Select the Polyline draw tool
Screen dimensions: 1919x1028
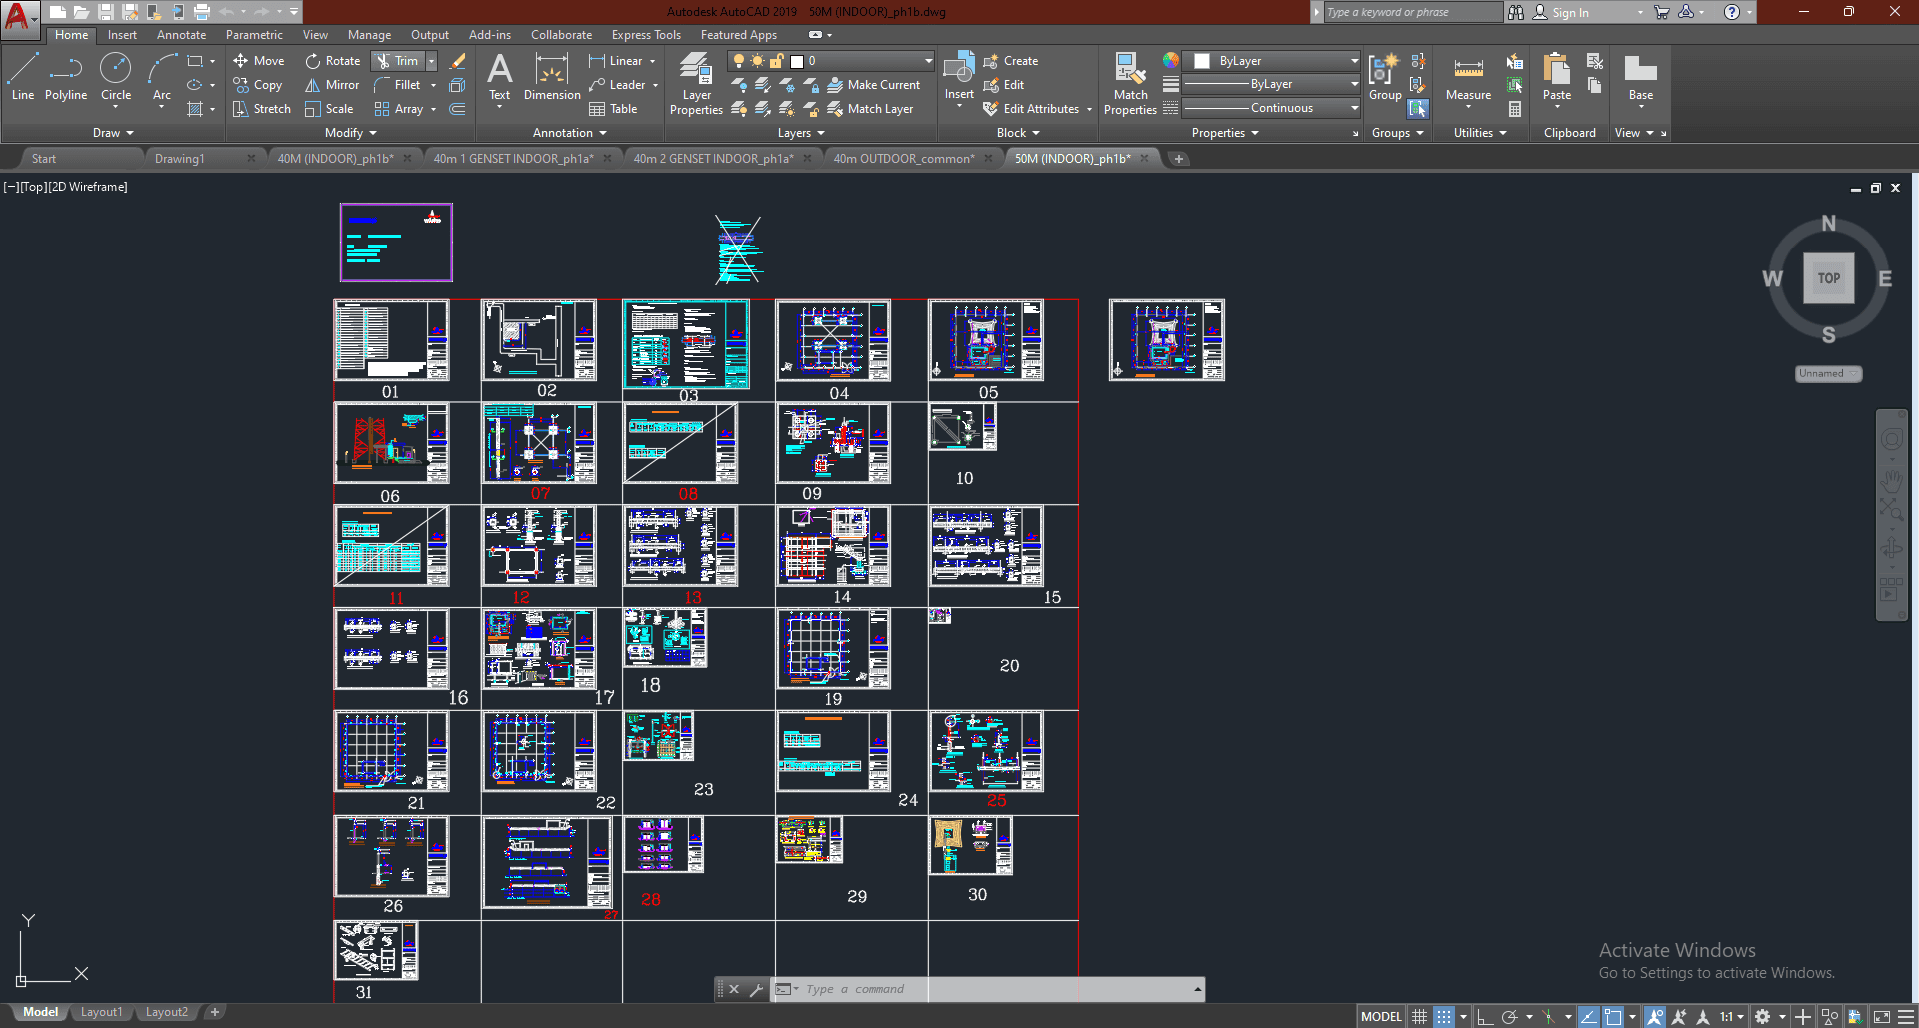65,78
